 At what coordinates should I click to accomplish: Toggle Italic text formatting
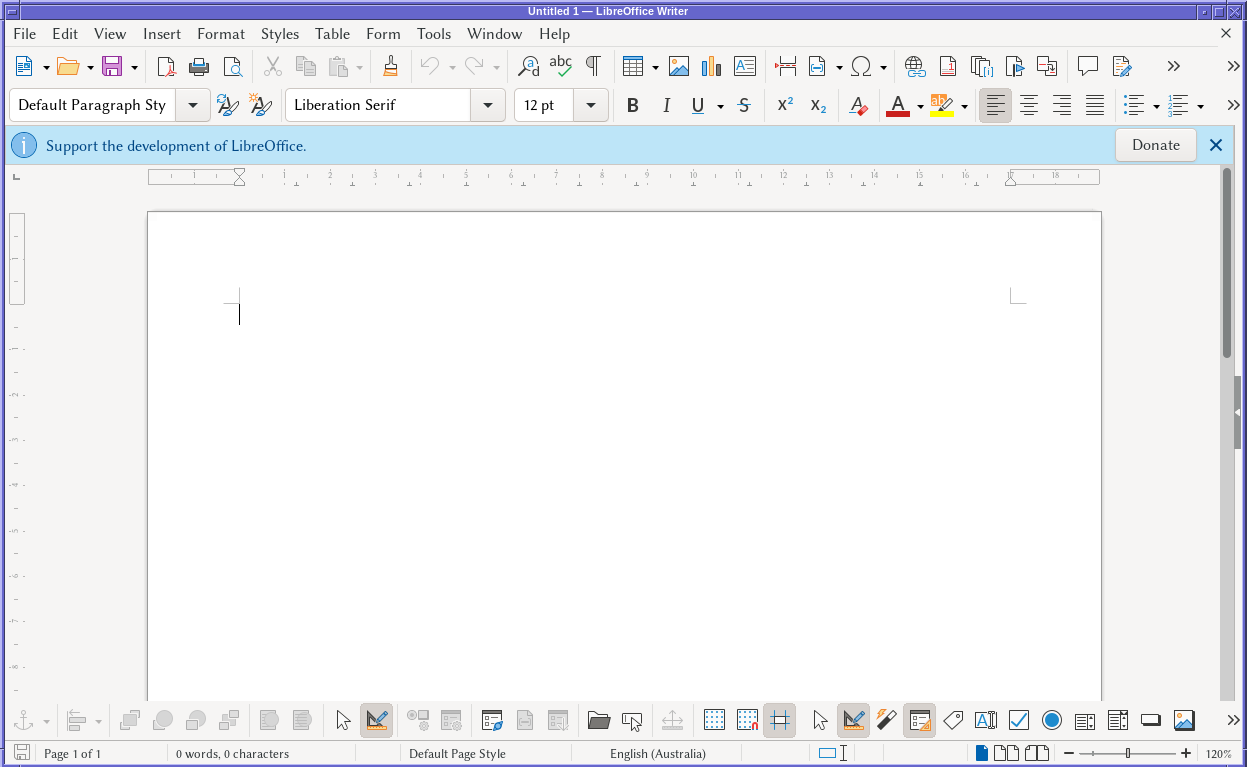click(666, 106)
